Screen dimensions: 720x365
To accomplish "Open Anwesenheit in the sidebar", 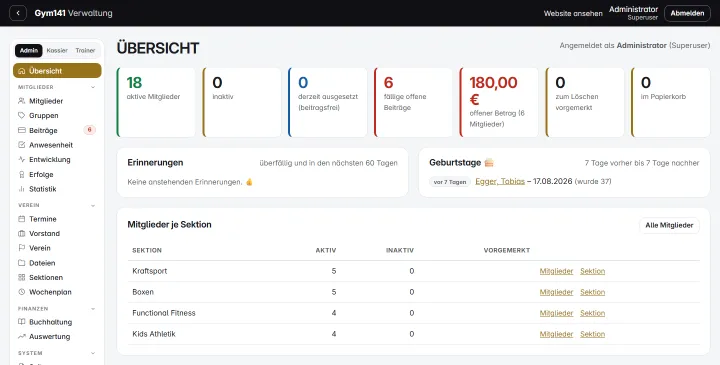I will (x=57, y=145).
